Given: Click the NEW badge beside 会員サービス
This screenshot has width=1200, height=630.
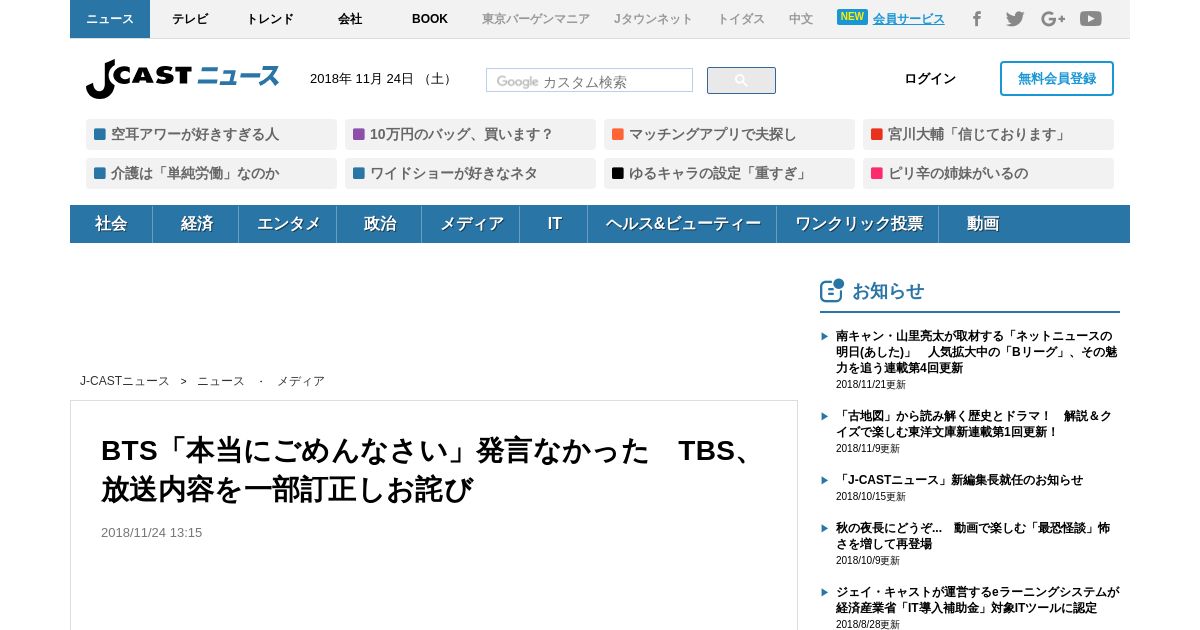Looking at the screenshot, I should (x=852, y=17).
